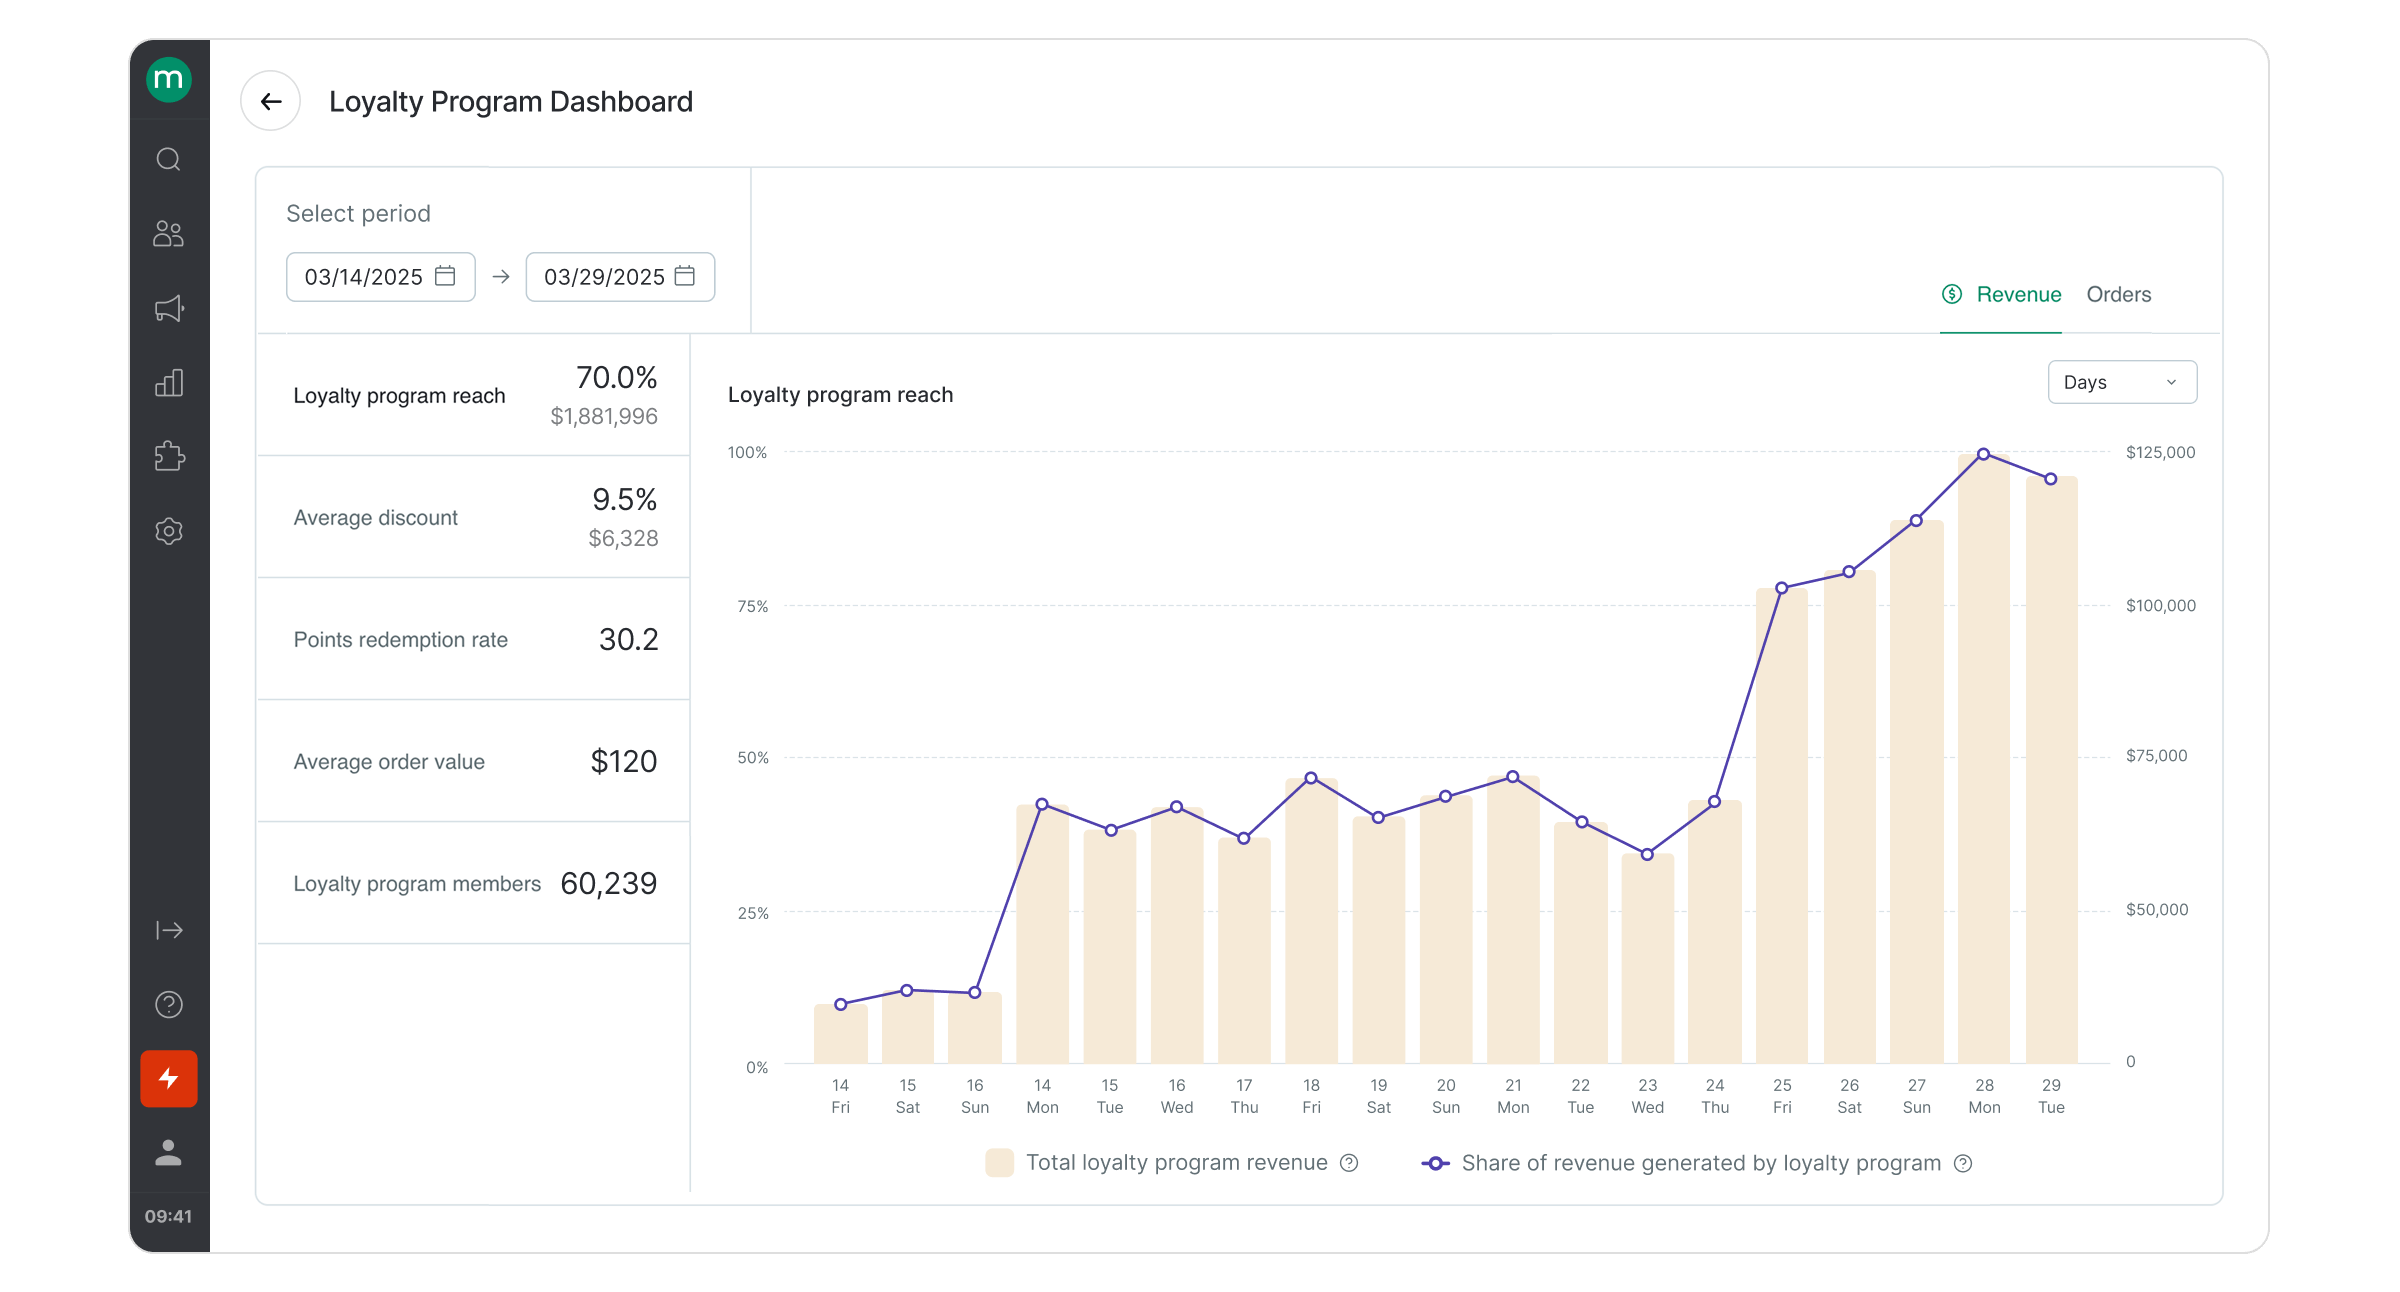Screen dimensions: 2400x1292
Task: Open analytics bar chart icon
Action: point(169,383)
